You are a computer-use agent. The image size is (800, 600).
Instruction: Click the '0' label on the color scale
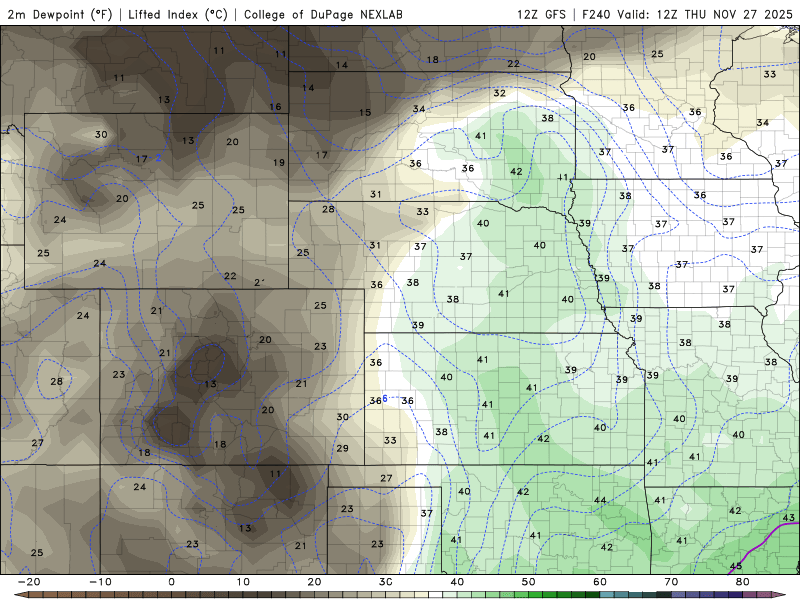point(171,582)
